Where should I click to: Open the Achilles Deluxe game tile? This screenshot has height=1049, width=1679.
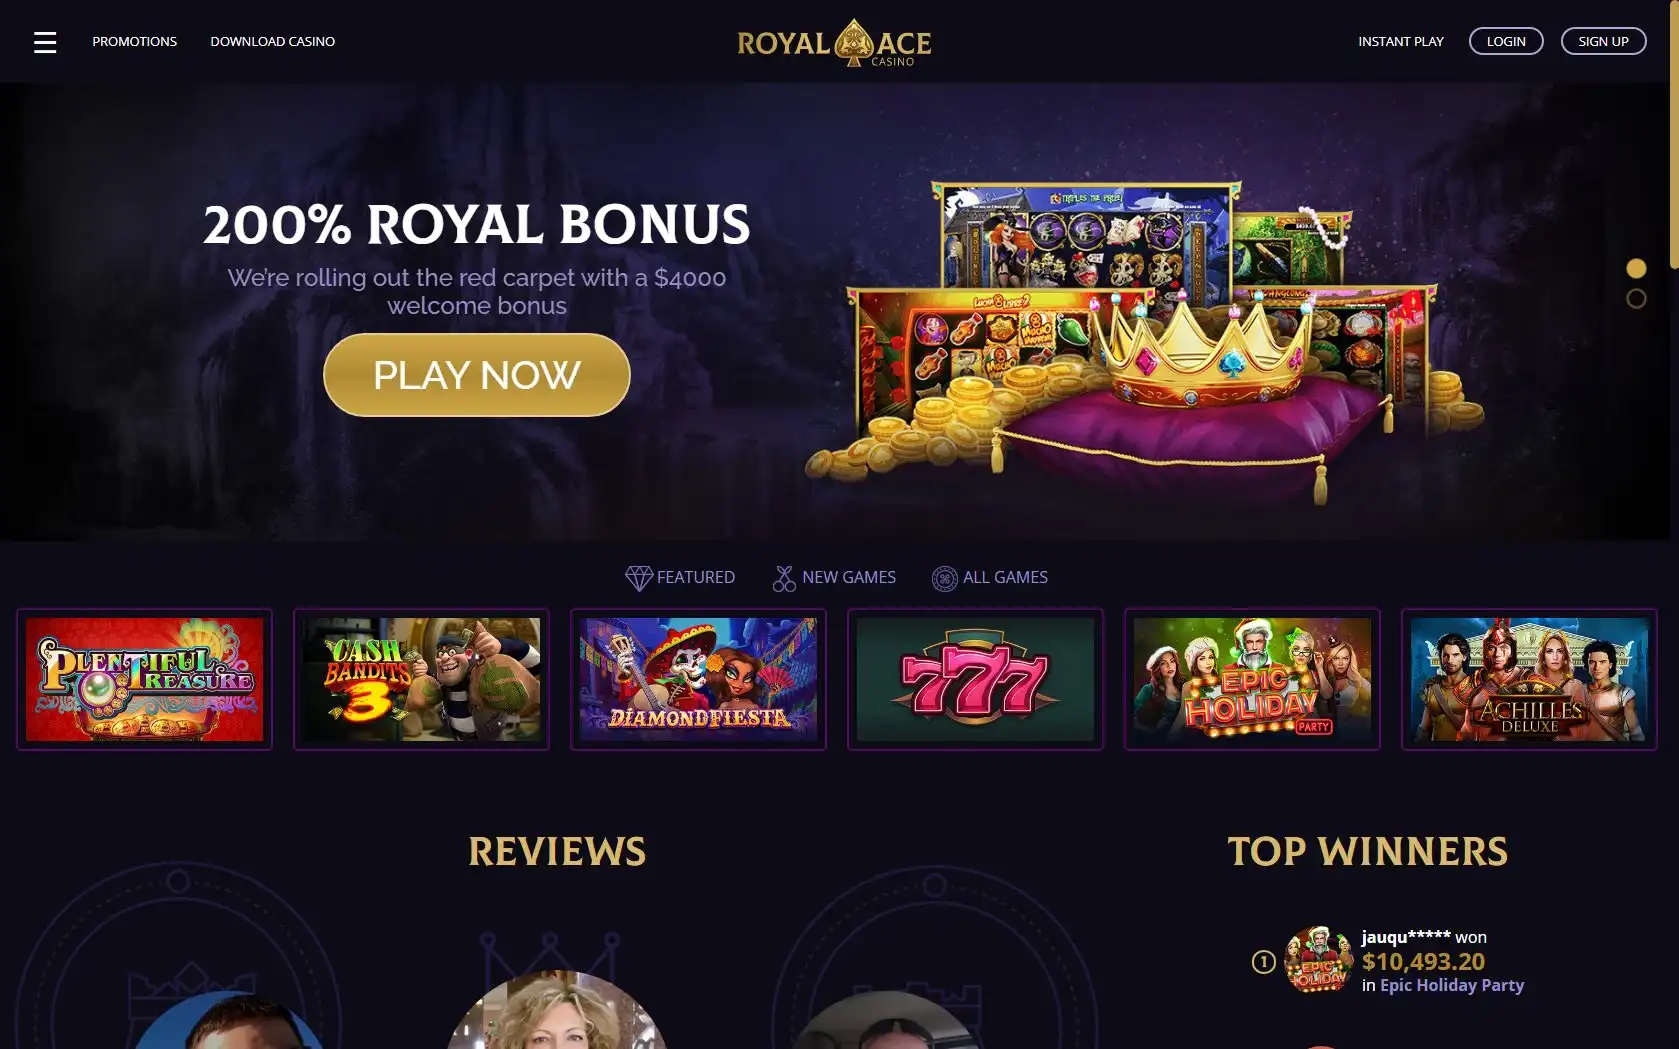[1529, 679]
